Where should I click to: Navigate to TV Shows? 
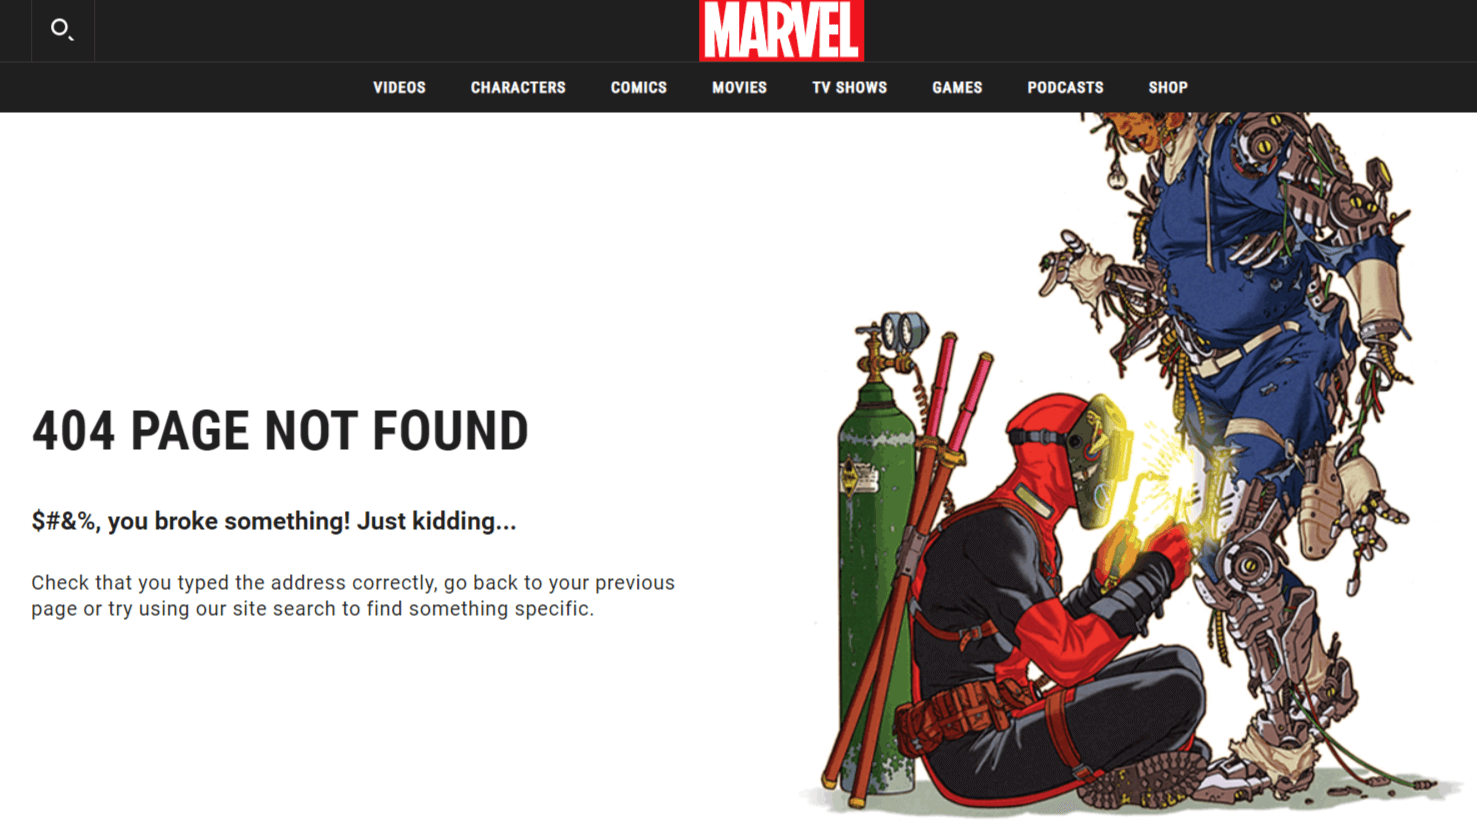pyautogui.click(x=849, y=88)
